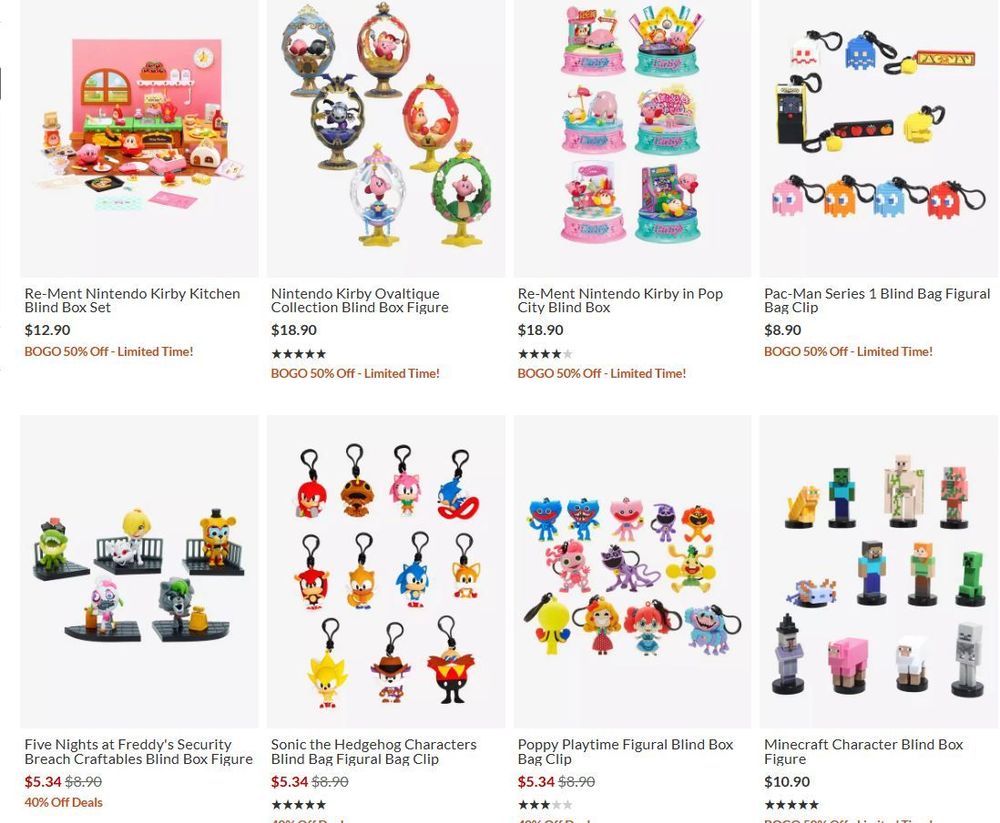The width and height of the screenshot is (1000, 823).
Task: Click the Five Nights at Freddy's product title
Action: click(x=138, y=752)
